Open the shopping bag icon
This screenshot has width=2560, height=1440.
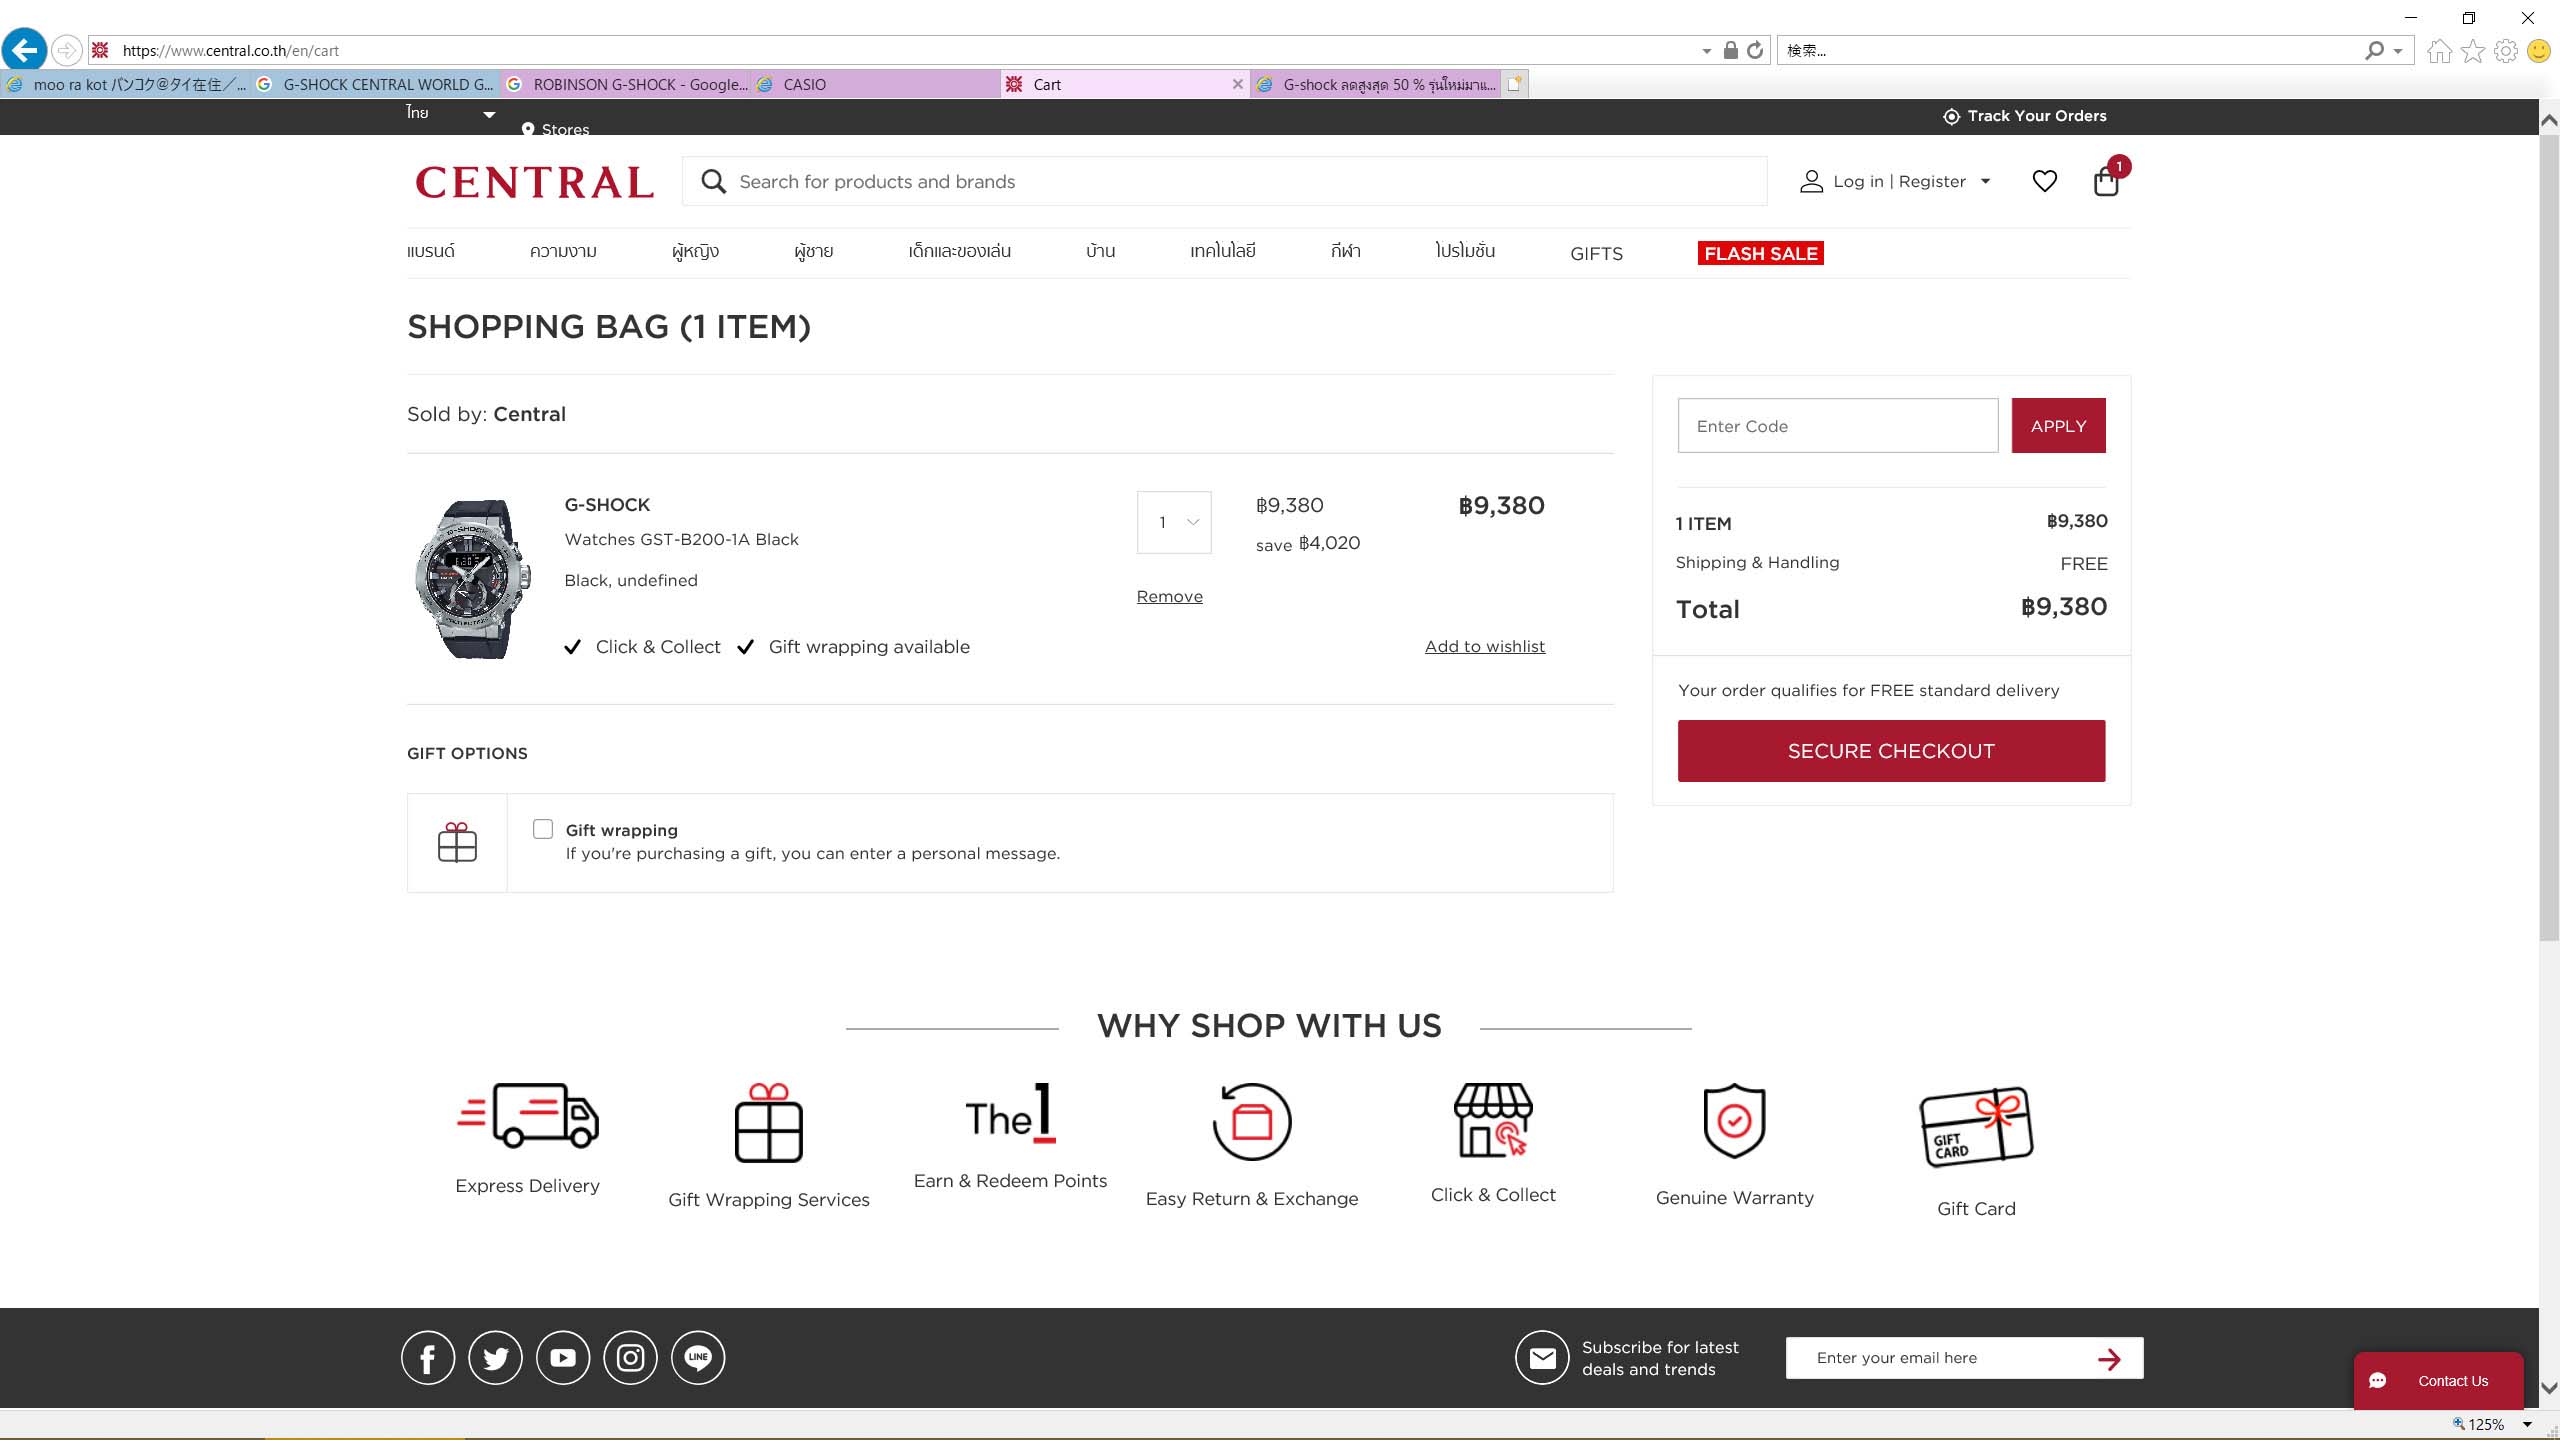[2106, 181]
